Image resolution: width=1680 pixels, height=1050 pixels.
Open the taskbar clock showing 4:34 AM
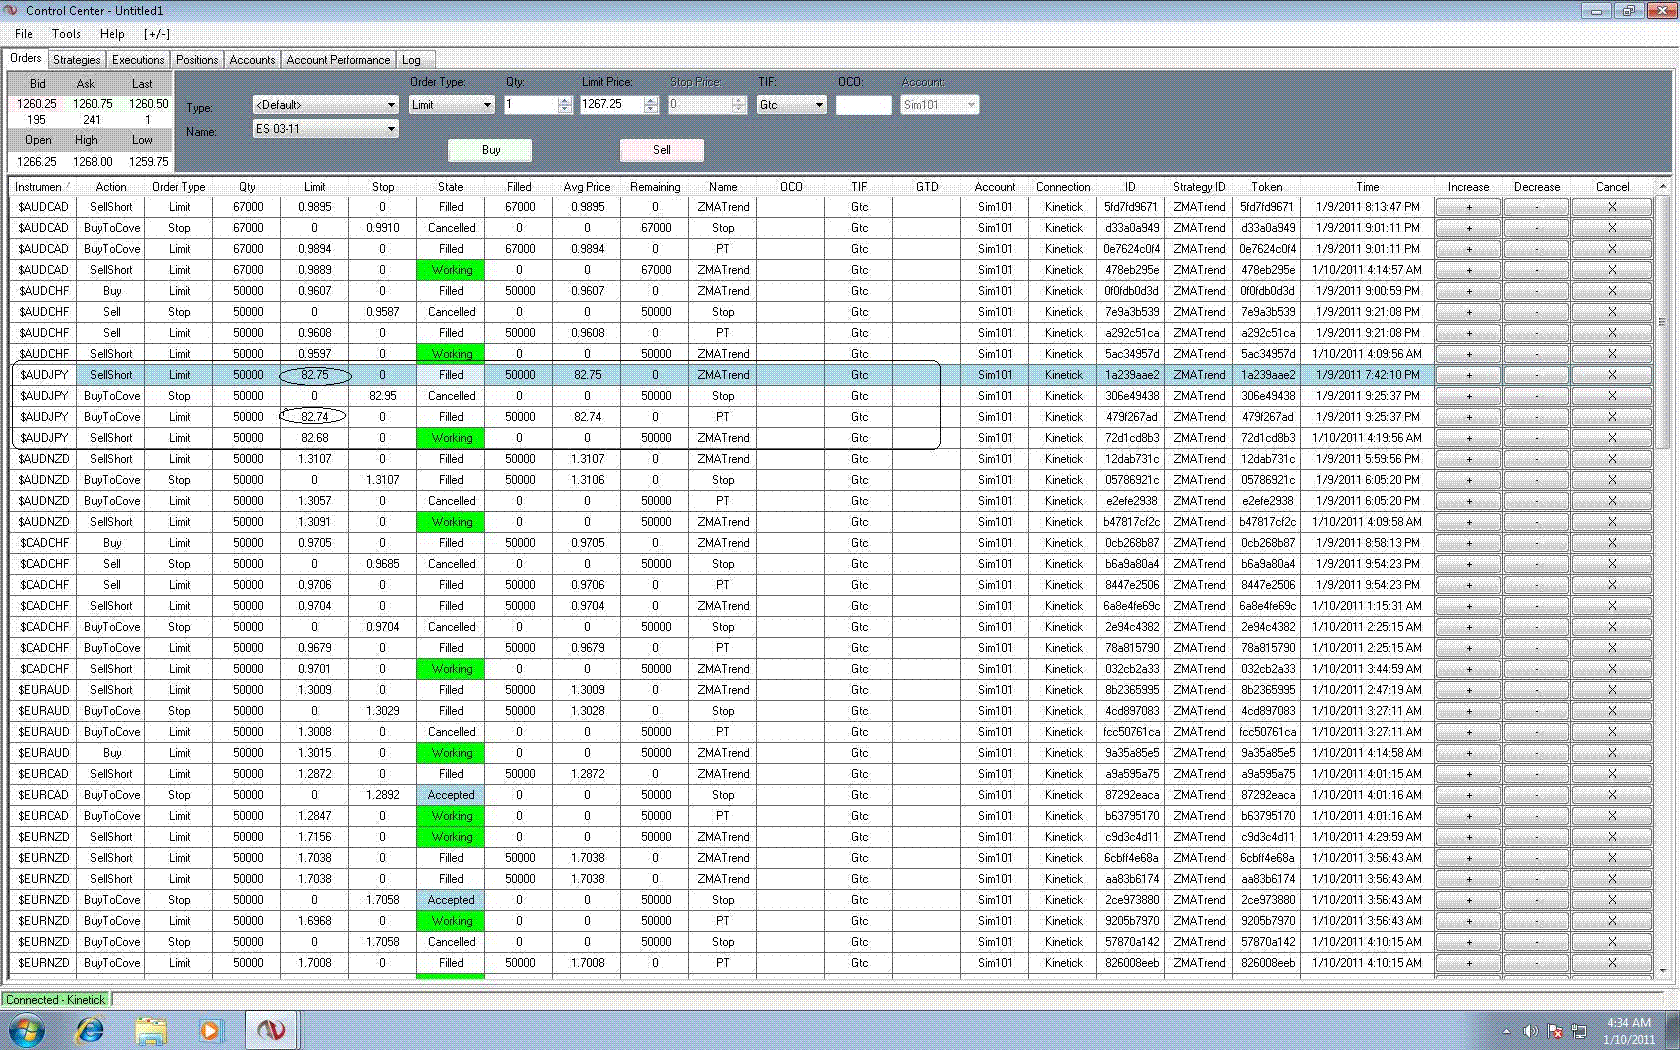[x=1628, y=1031]
